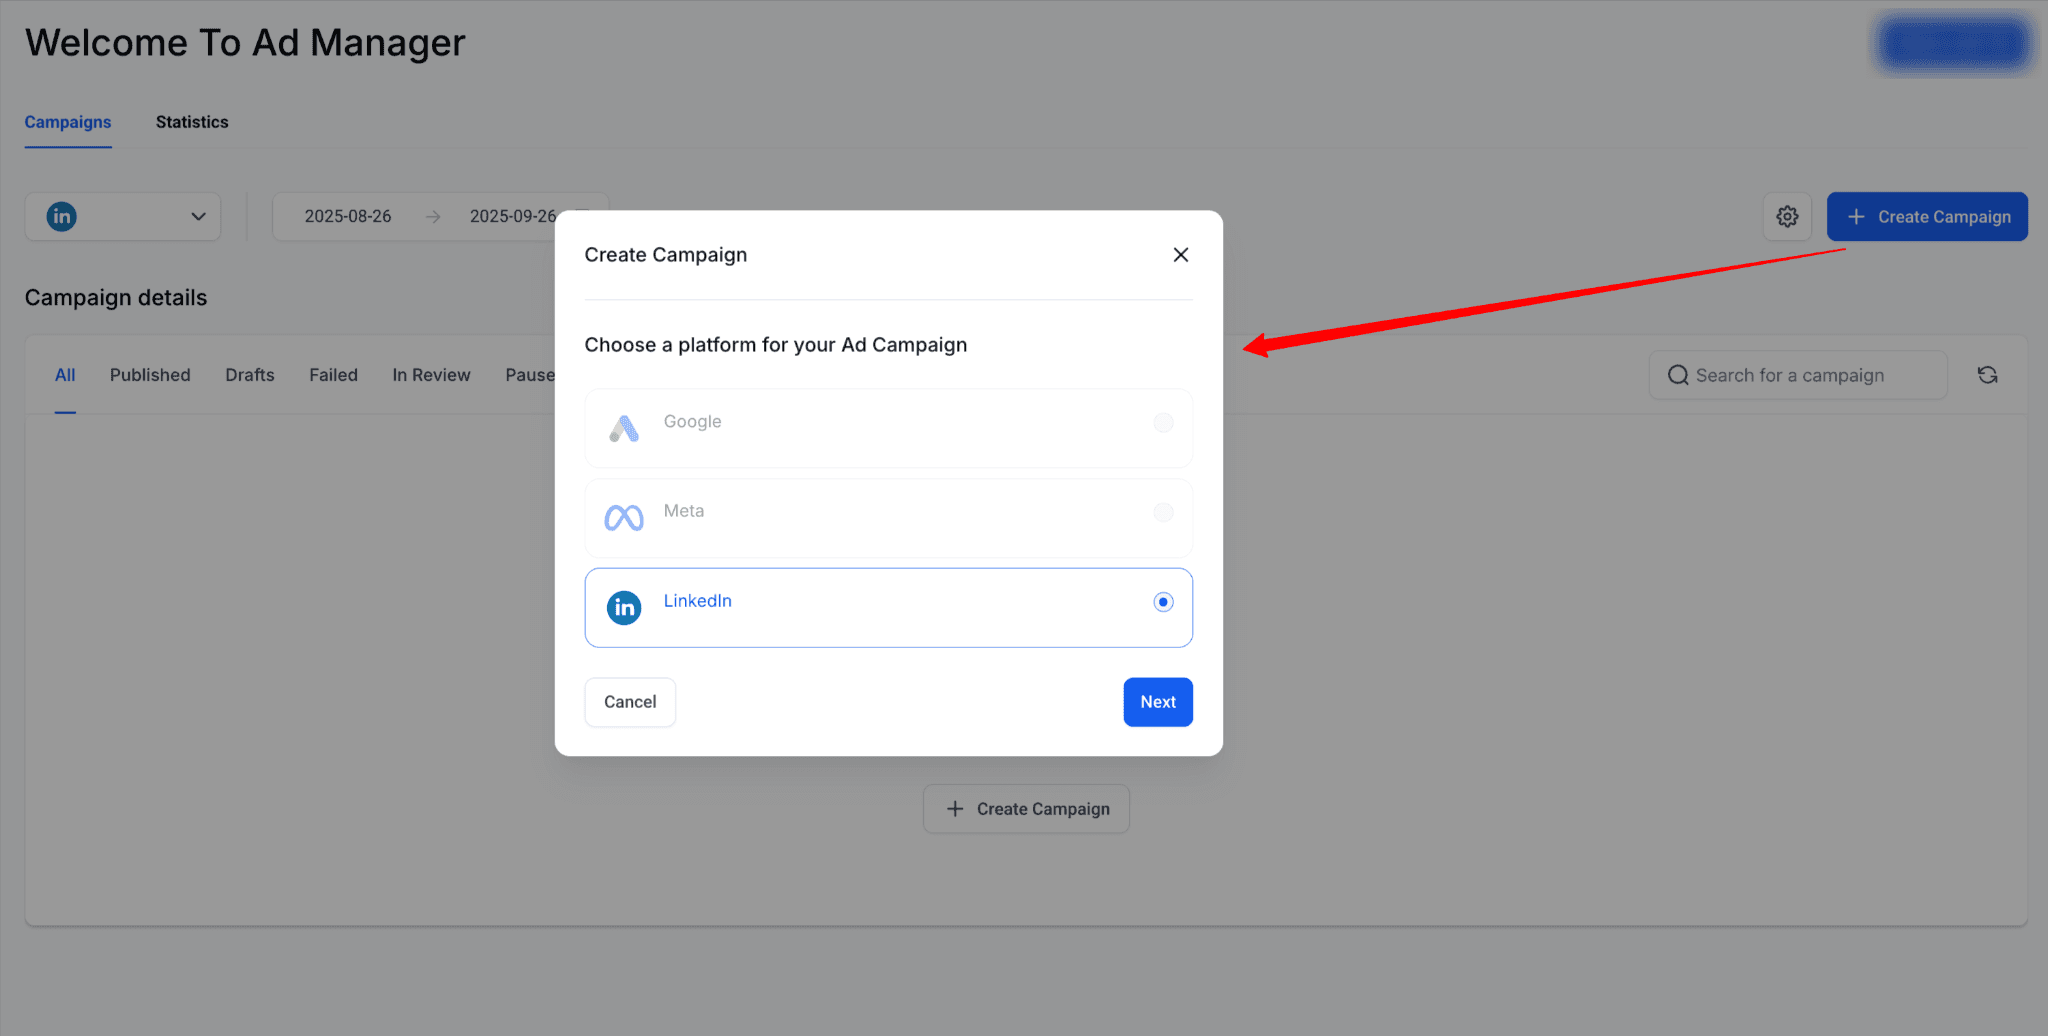Open the Campaigns tab
The image size is (2048, 1036).
[68, 122]
